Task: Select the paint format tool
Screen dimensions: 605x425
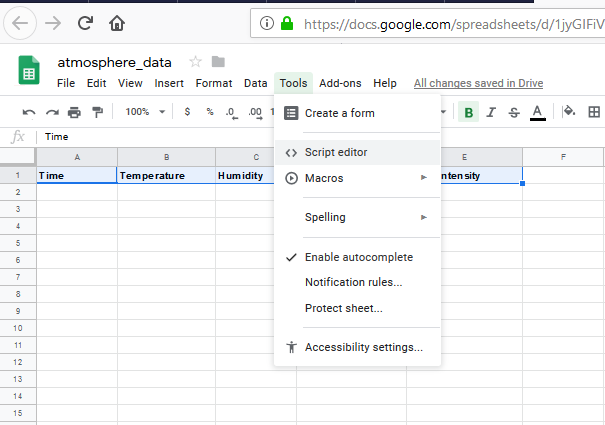Action: (97, 112)
